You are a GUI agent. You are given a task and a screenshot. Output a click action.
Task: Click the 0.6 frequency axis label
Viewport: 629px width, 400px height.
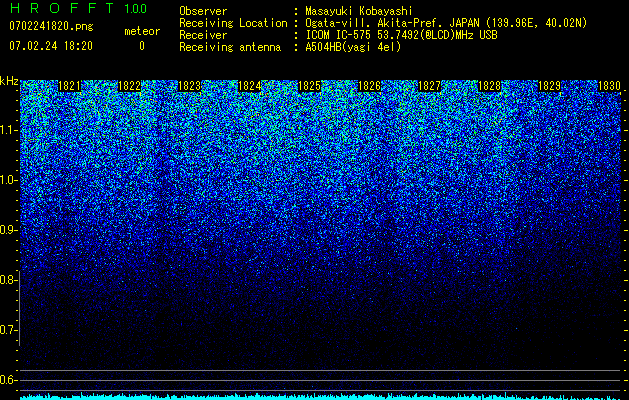click(x=8, y=380)
